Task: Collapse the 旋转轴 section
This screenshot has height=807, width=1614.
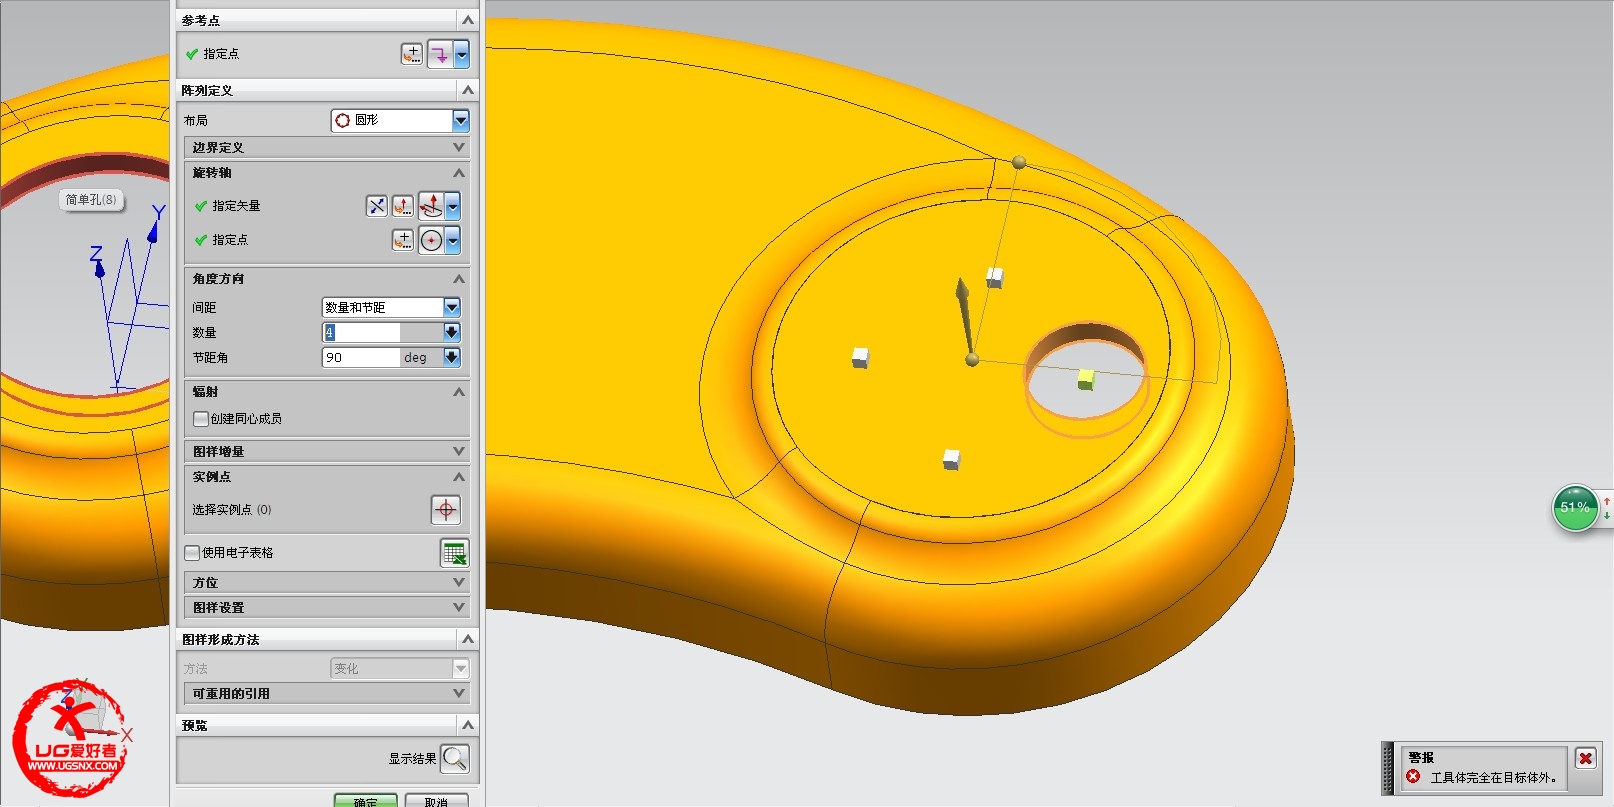Action: pyautogui.click(x=459, y=173)
